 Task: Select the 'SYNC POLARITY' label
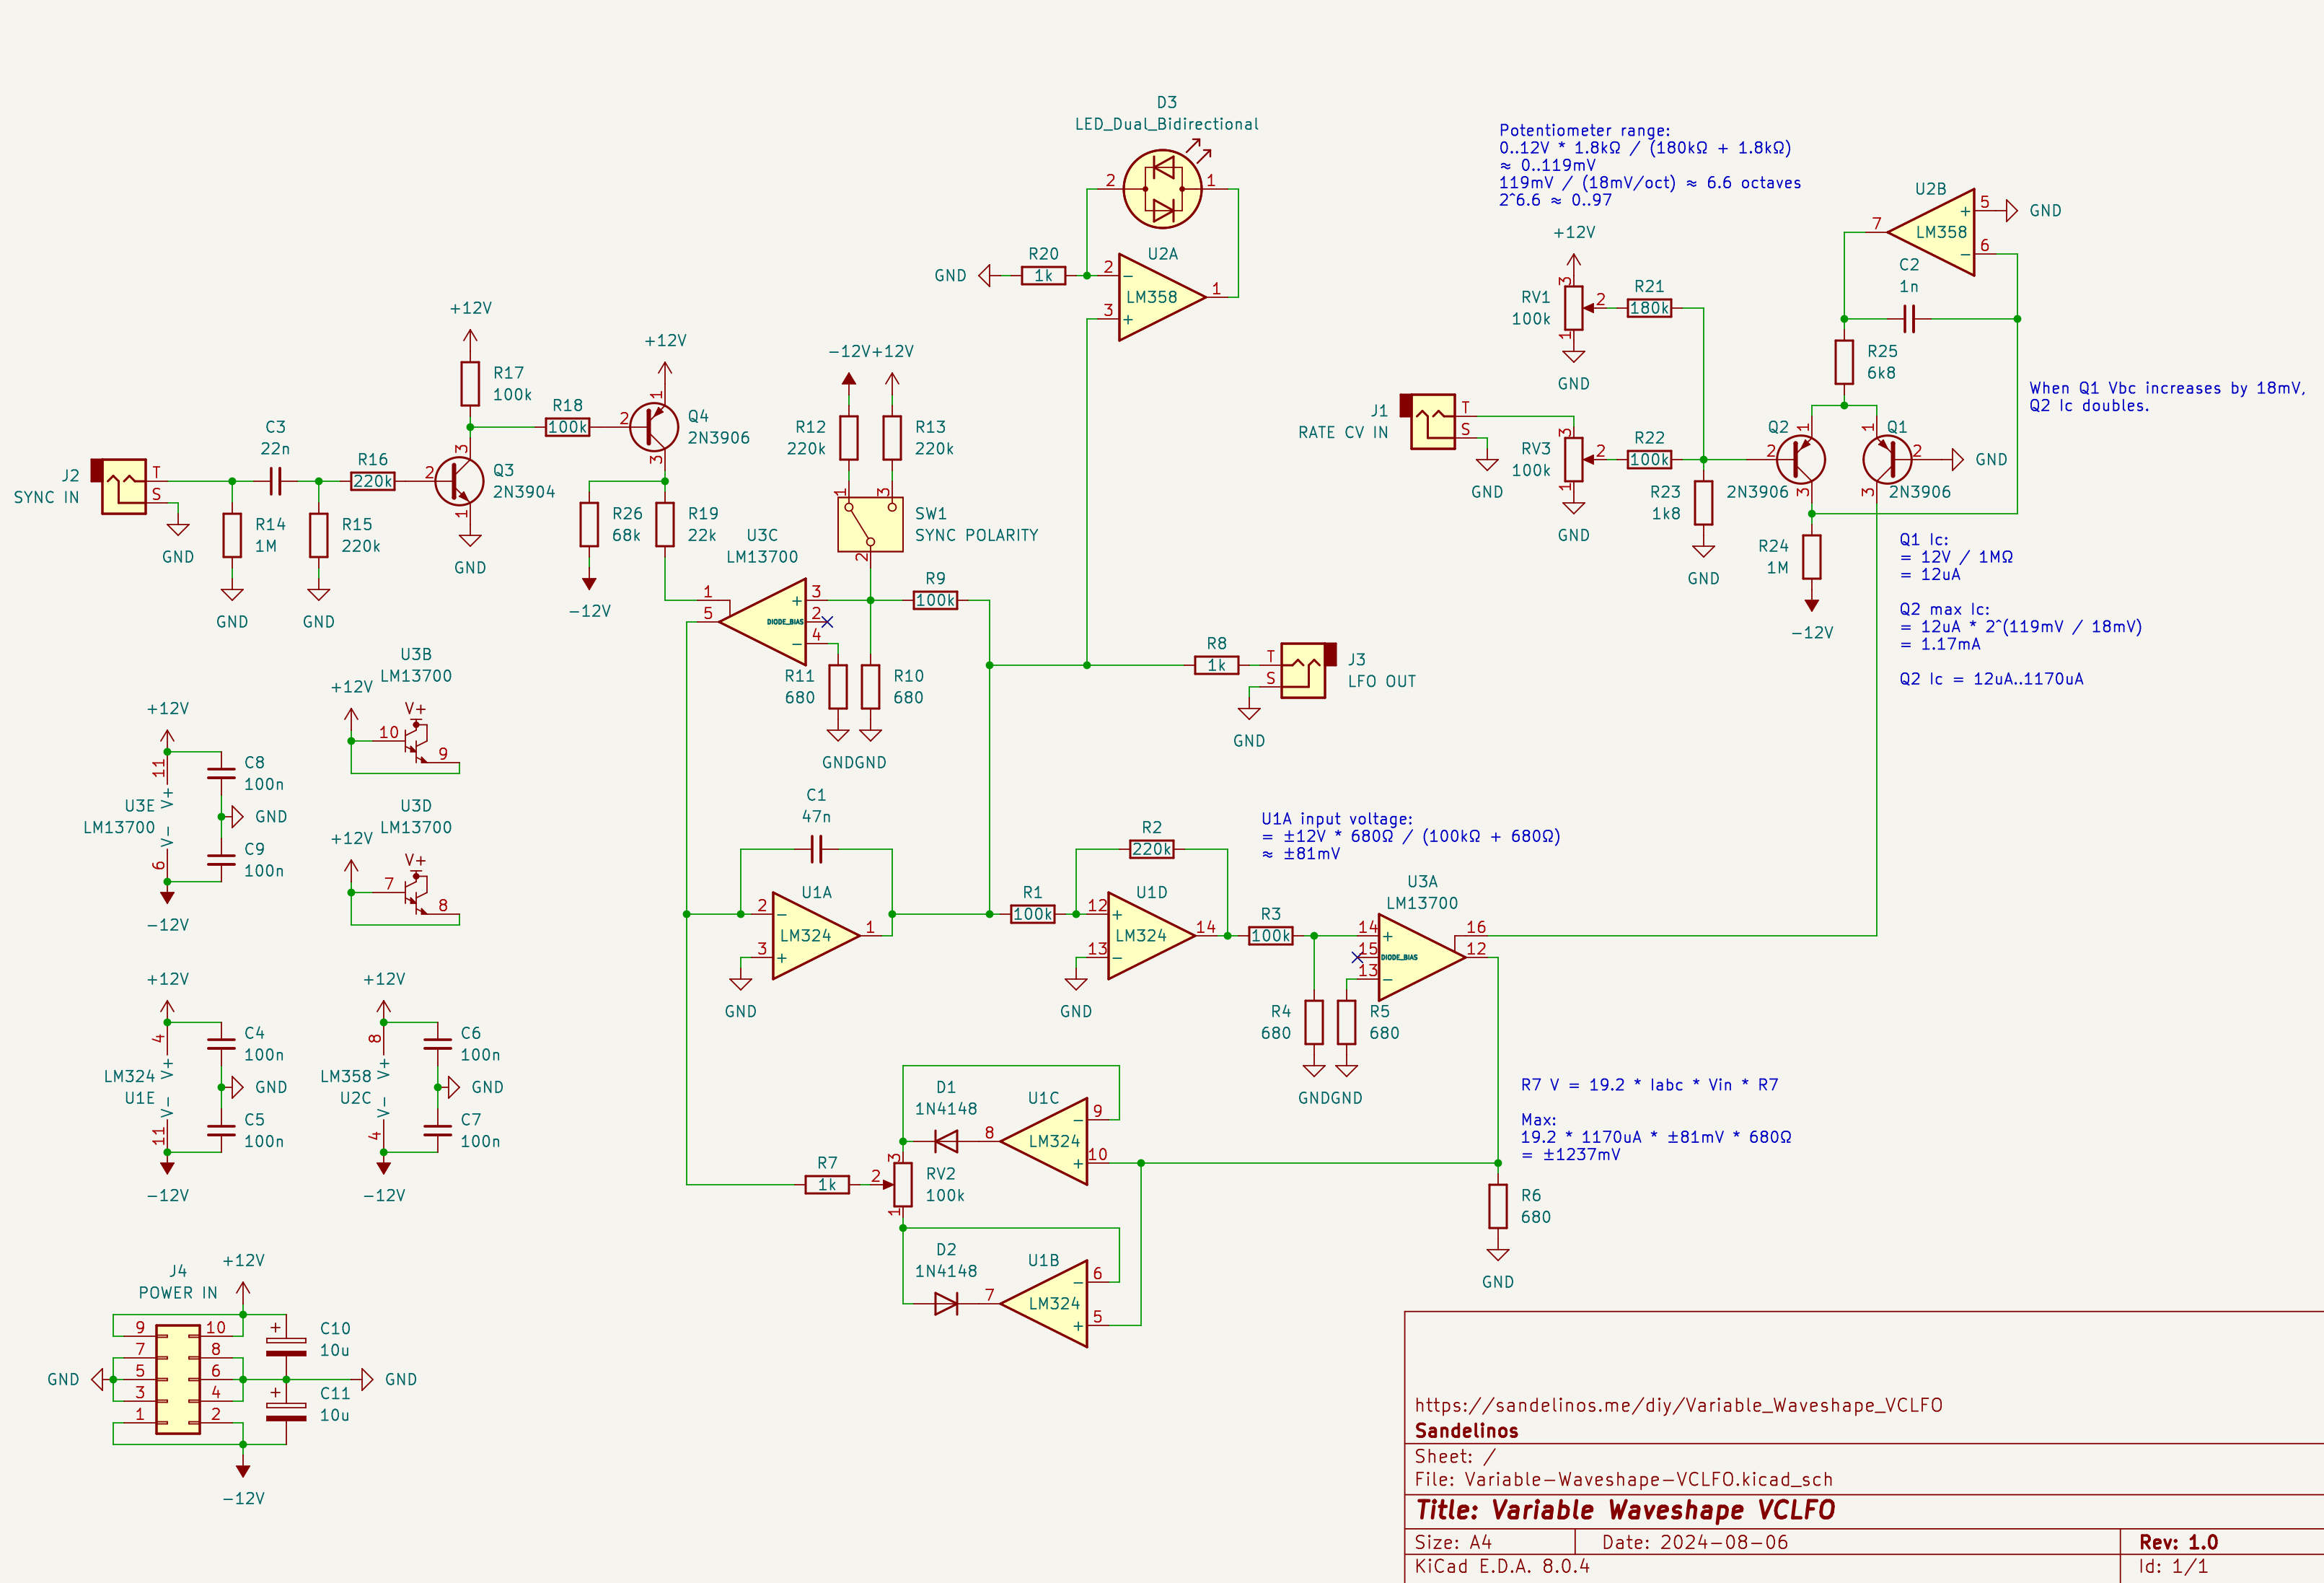976,535
